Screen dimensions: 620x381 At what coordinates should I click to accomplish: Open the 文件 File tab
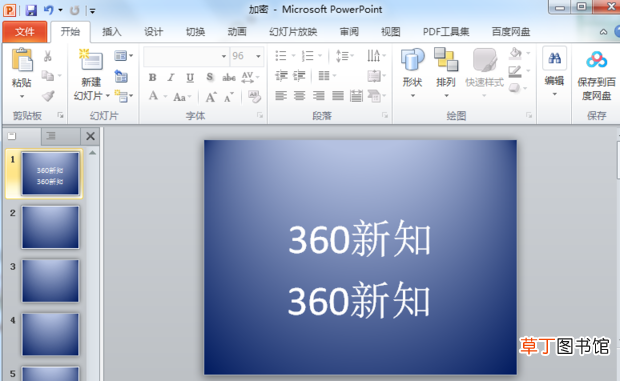pyautogui.click(x=25, y=32)
